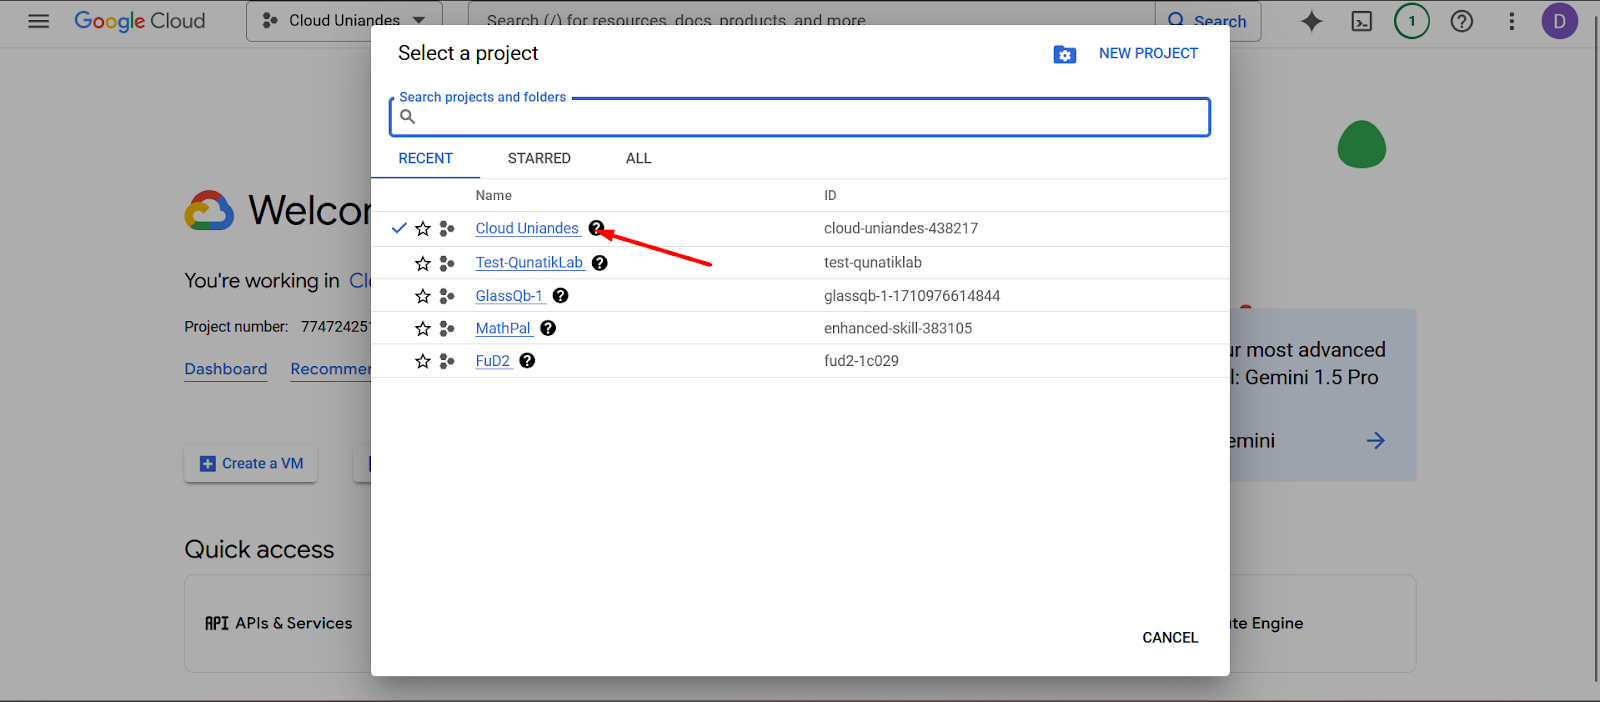Image resolution: width=1600 pixels, height=702 pixels.
Task: Open the Dashboard tab behind the dialog
Action: 226,369
